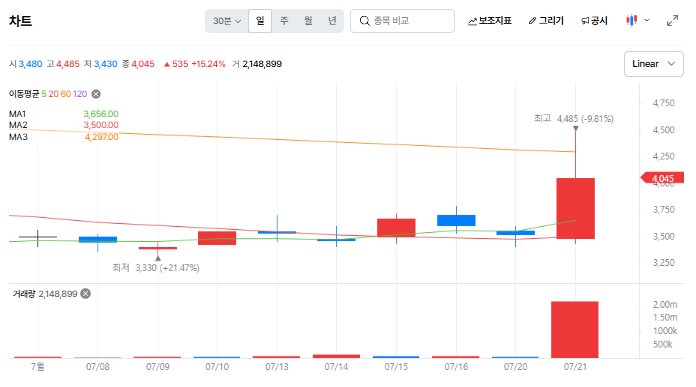Click the 07/20 date axis label
The image size is (696, 387).
(515, 367)
